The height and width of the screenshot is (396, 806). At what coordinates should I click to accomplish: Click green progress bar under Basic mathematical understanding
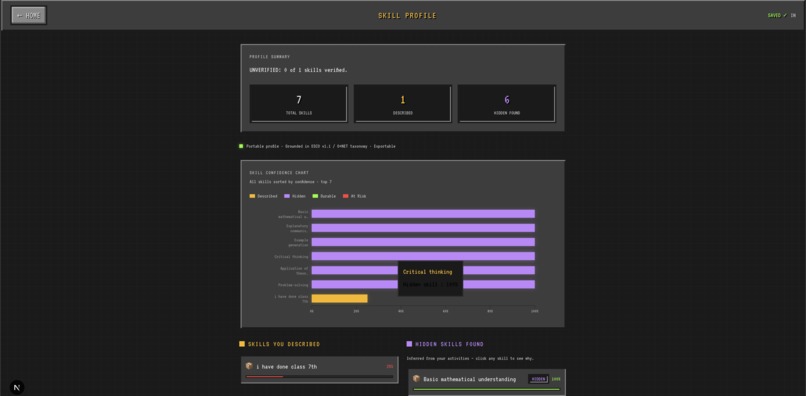click(x=487, y=389)
